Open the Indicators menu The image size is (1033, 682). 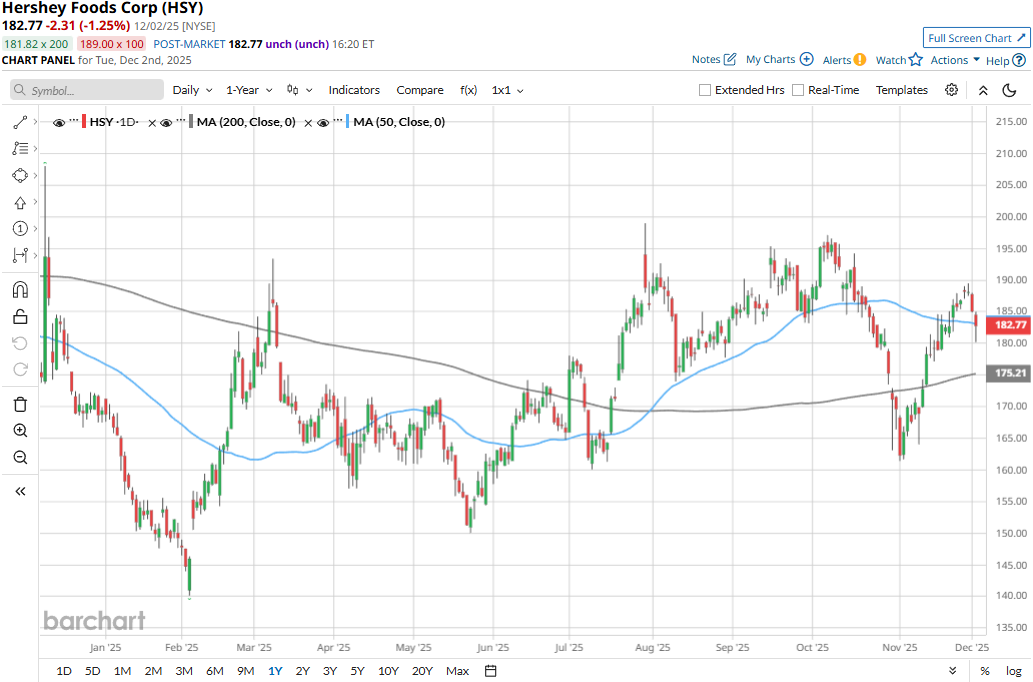tap(354, 90)
